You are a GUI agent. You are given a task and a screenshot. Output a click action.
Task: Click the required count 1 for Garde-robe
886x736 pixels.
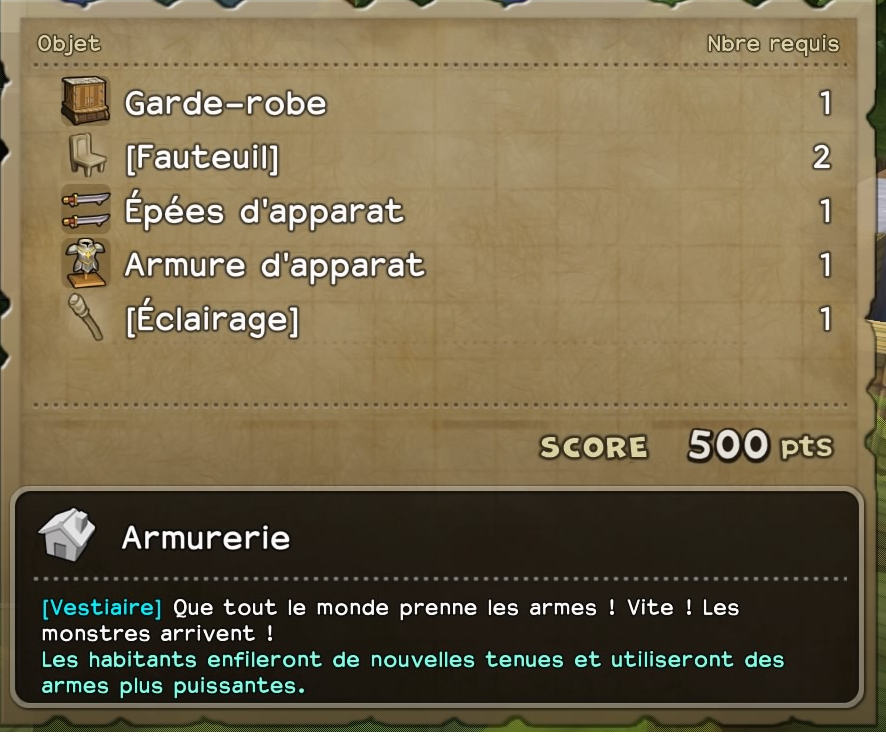pyautogui.click(x=826, y=103)
